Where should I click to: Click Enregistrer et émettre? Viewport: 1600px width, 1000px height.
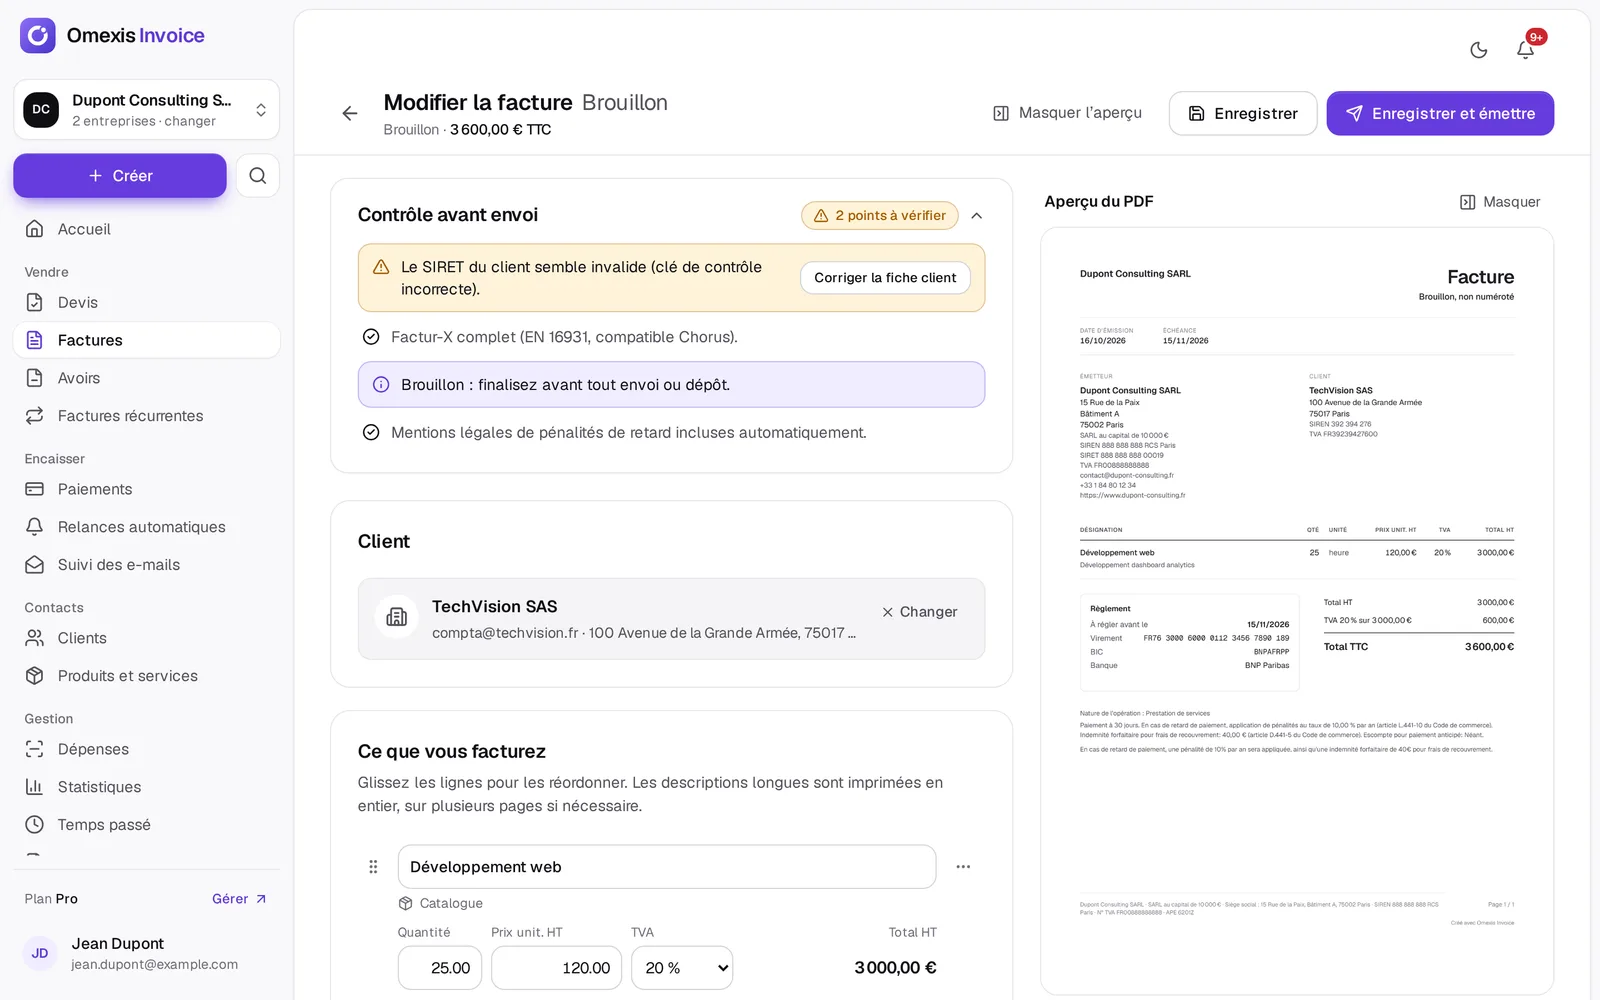click(1440, 113)
